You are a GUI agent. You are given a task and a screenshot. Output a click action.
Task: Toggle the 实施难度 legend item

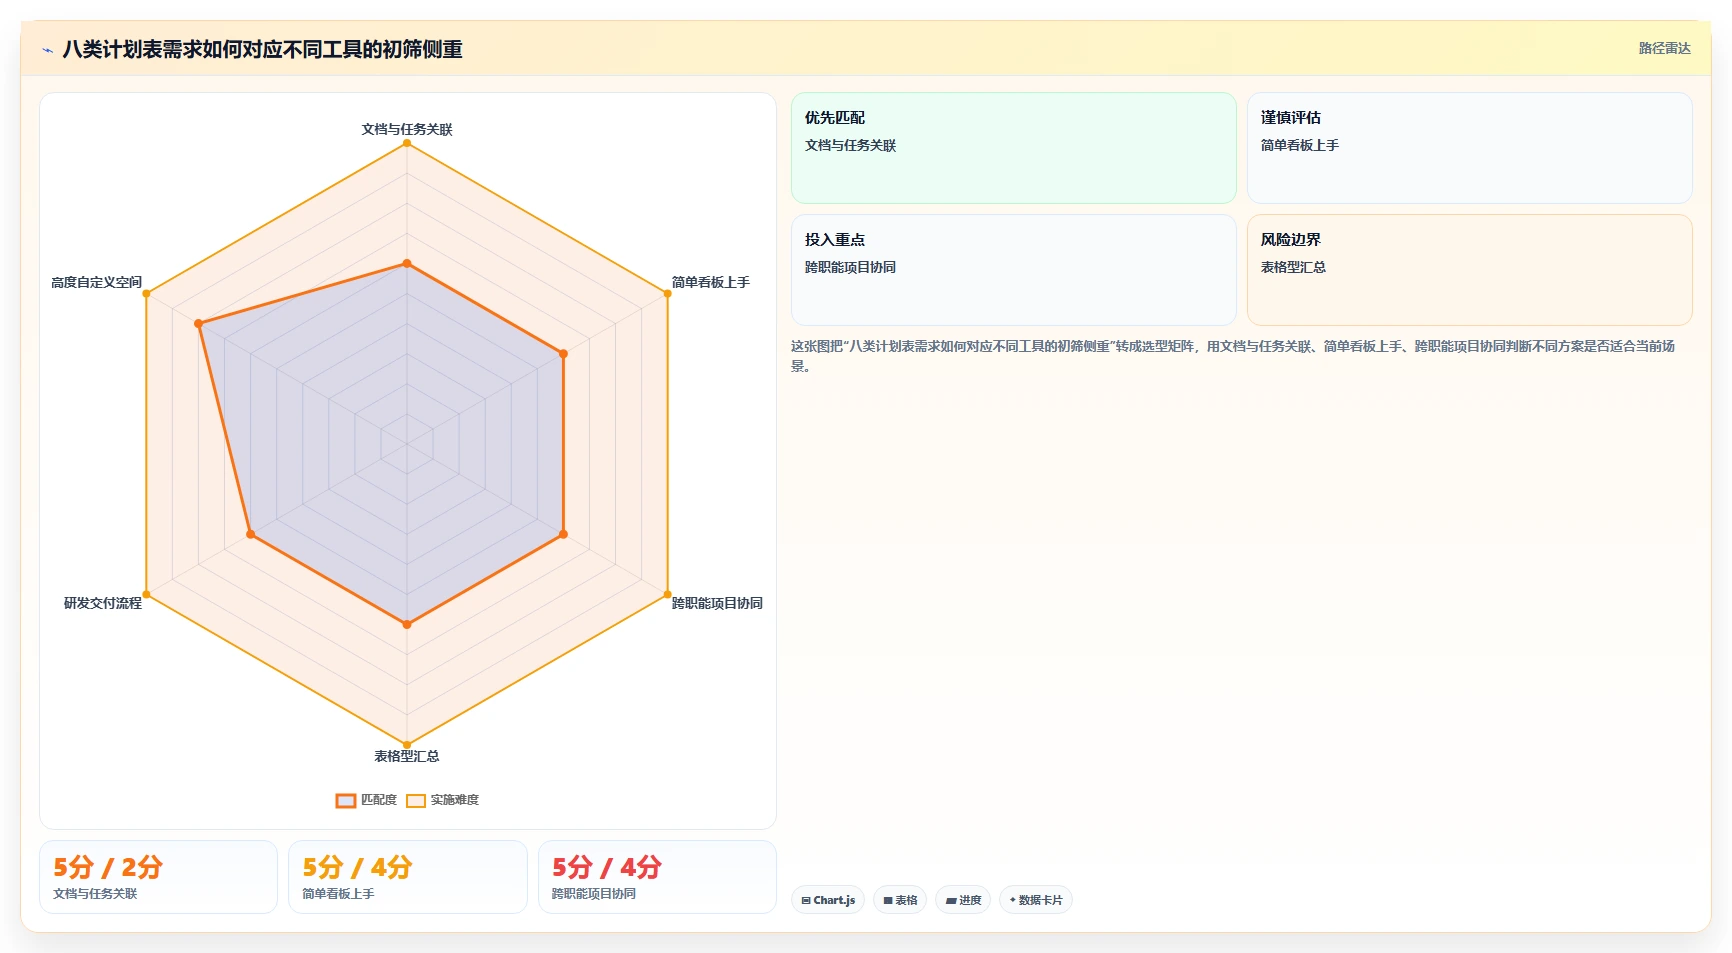(x=443, y=800)
